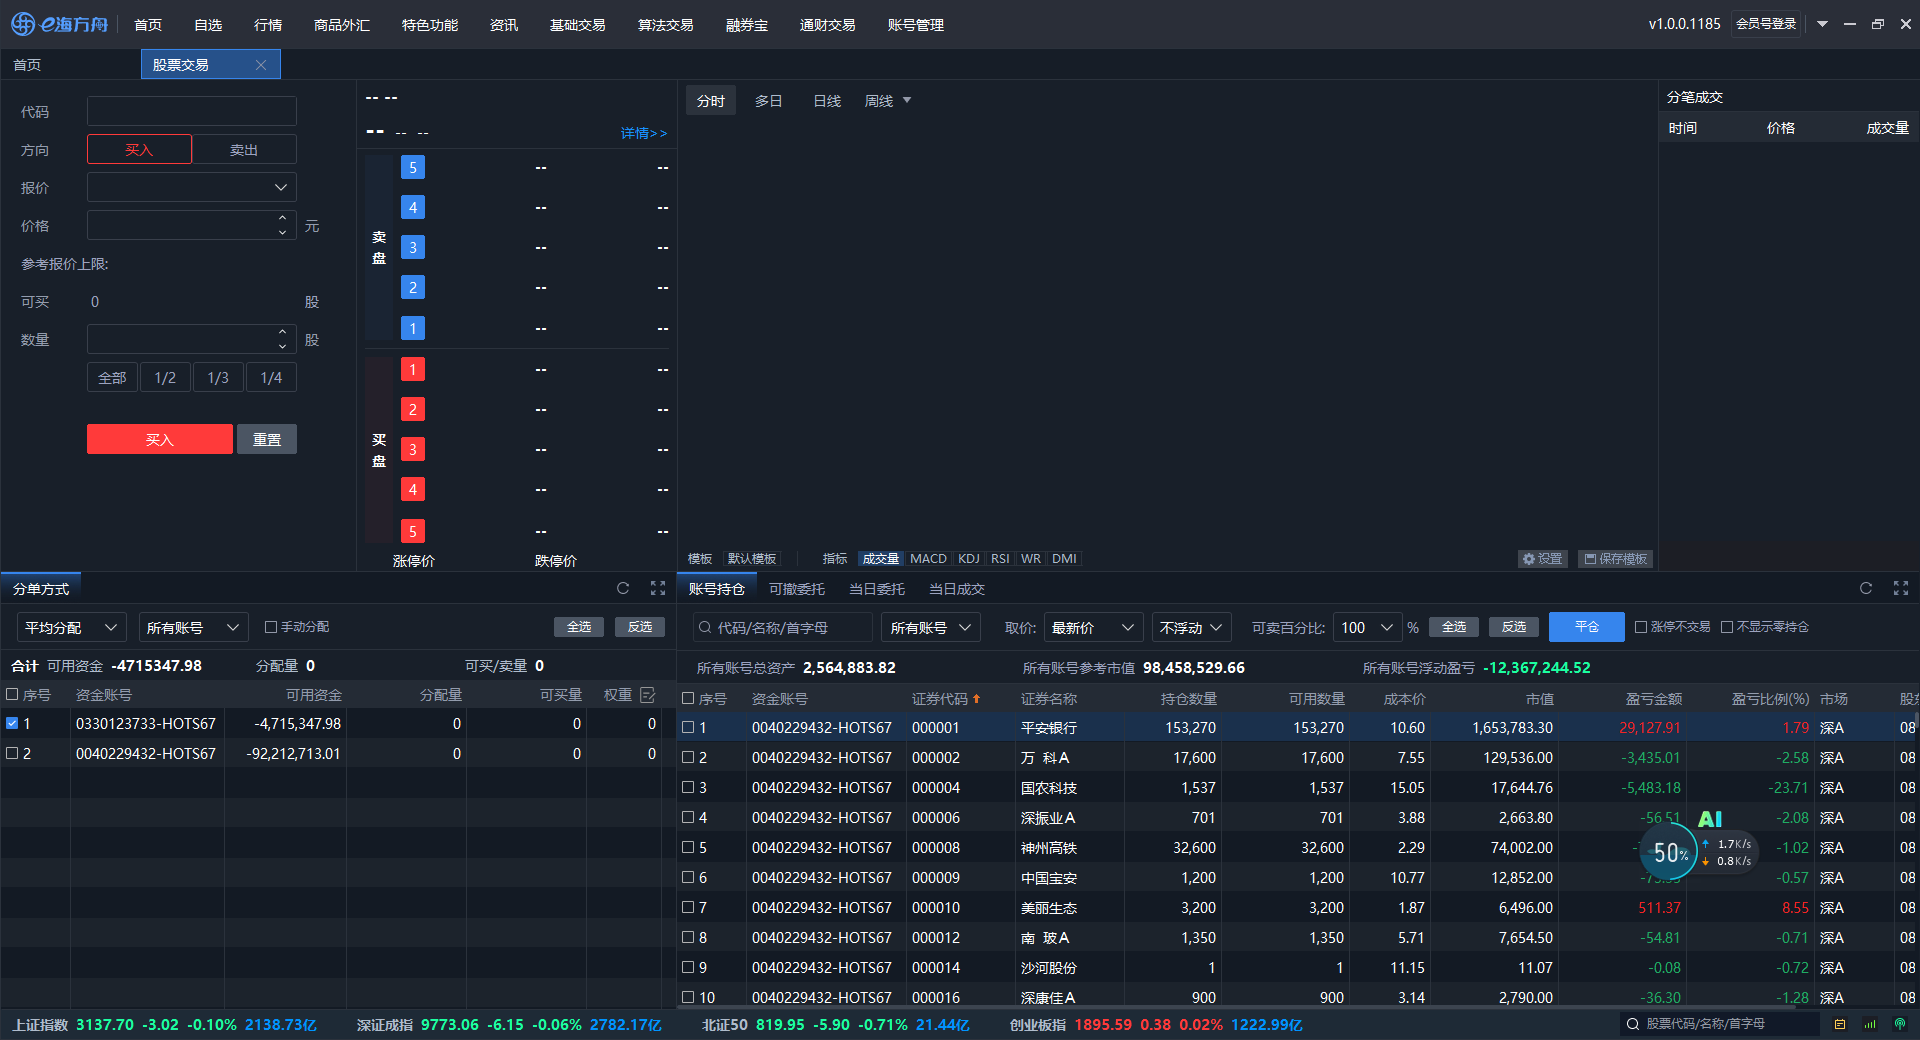Enable 涨停不交易 checkbox
1920x1040 pixels.
coord(1641,627)
